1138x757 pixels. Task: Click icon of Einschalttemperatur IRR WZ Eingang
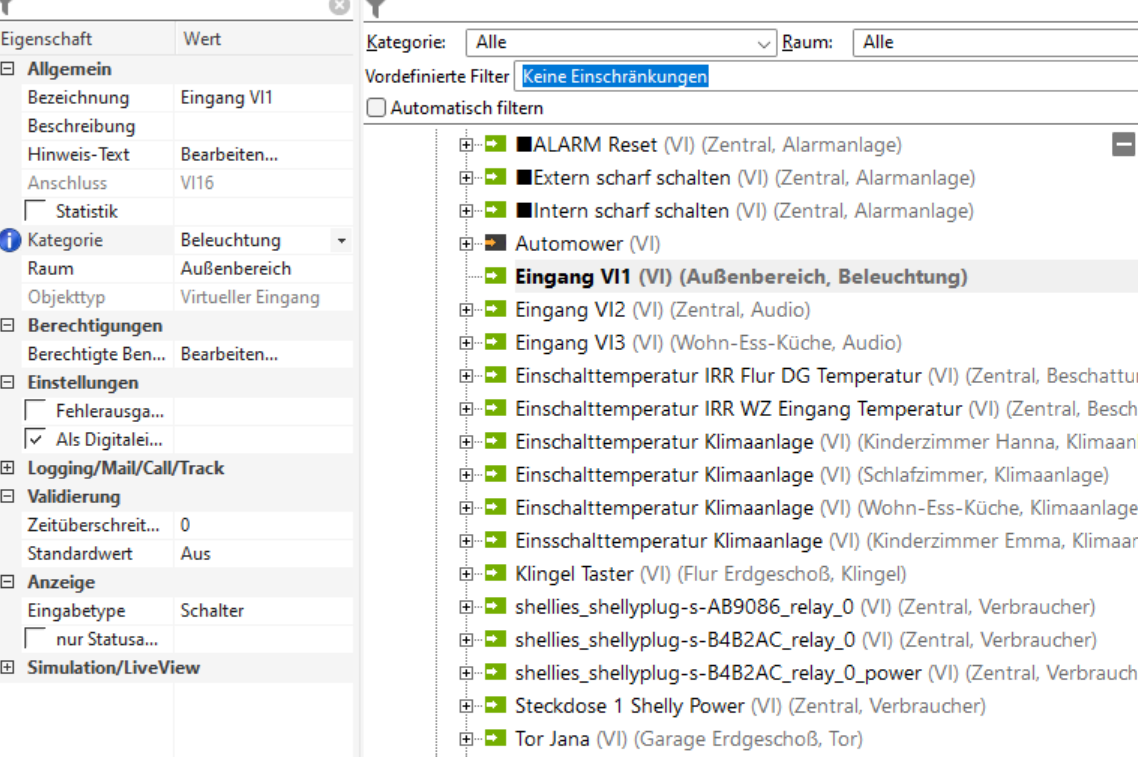pos(496,408)
